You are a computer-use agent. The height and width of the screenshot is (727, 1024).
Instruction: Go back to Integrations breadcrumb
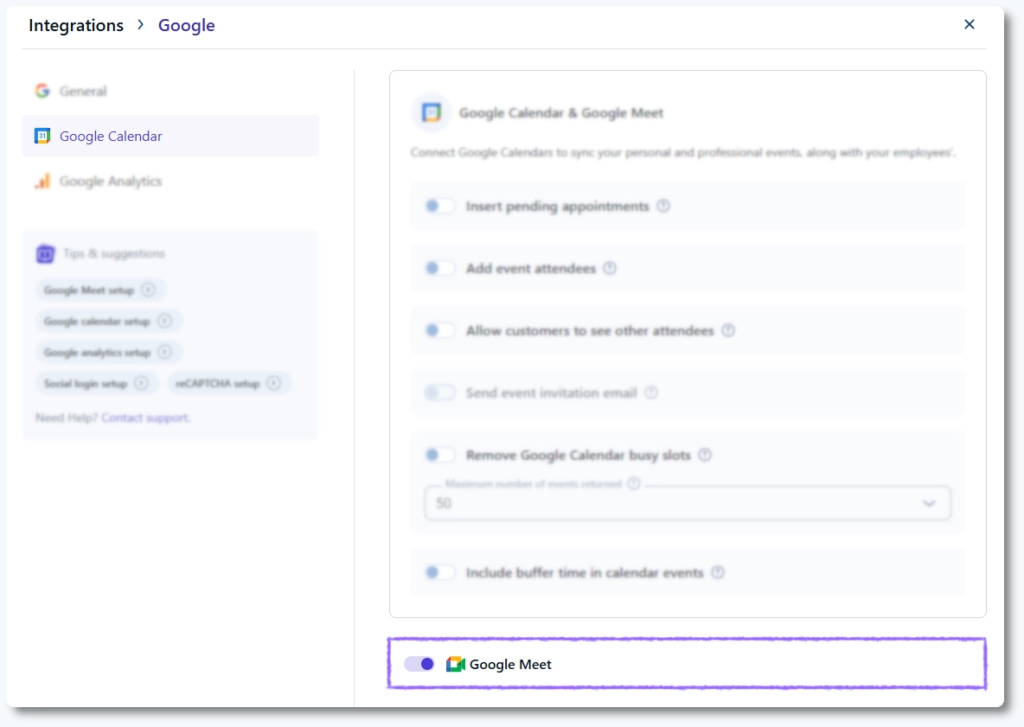tap(76, 26)
